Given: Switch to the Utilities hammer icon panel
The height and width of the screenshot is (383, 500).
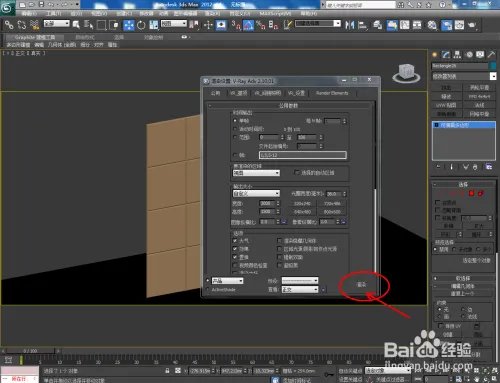Looking at the screenshot, I should [x=491, y=54].
